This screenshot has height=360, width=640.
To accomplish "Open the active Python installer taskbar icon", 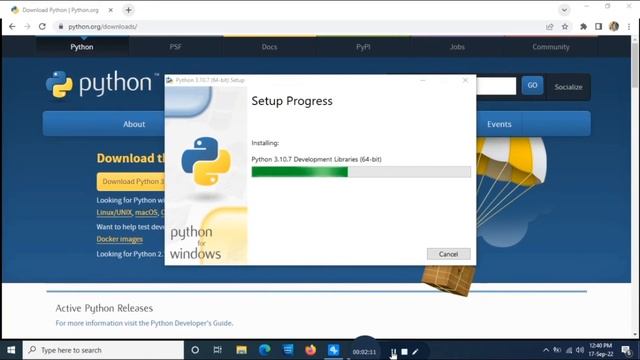I will [x=333, y=350].
